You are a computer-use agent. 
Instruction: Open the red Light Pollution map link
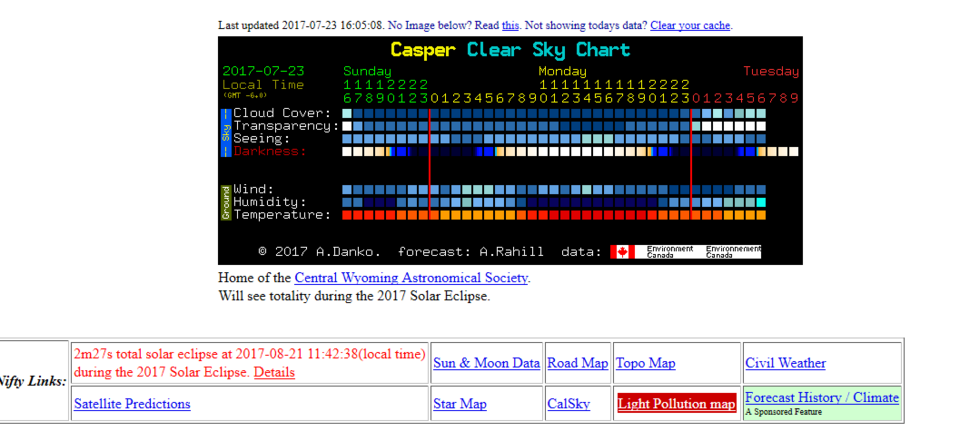pos(677,404)
